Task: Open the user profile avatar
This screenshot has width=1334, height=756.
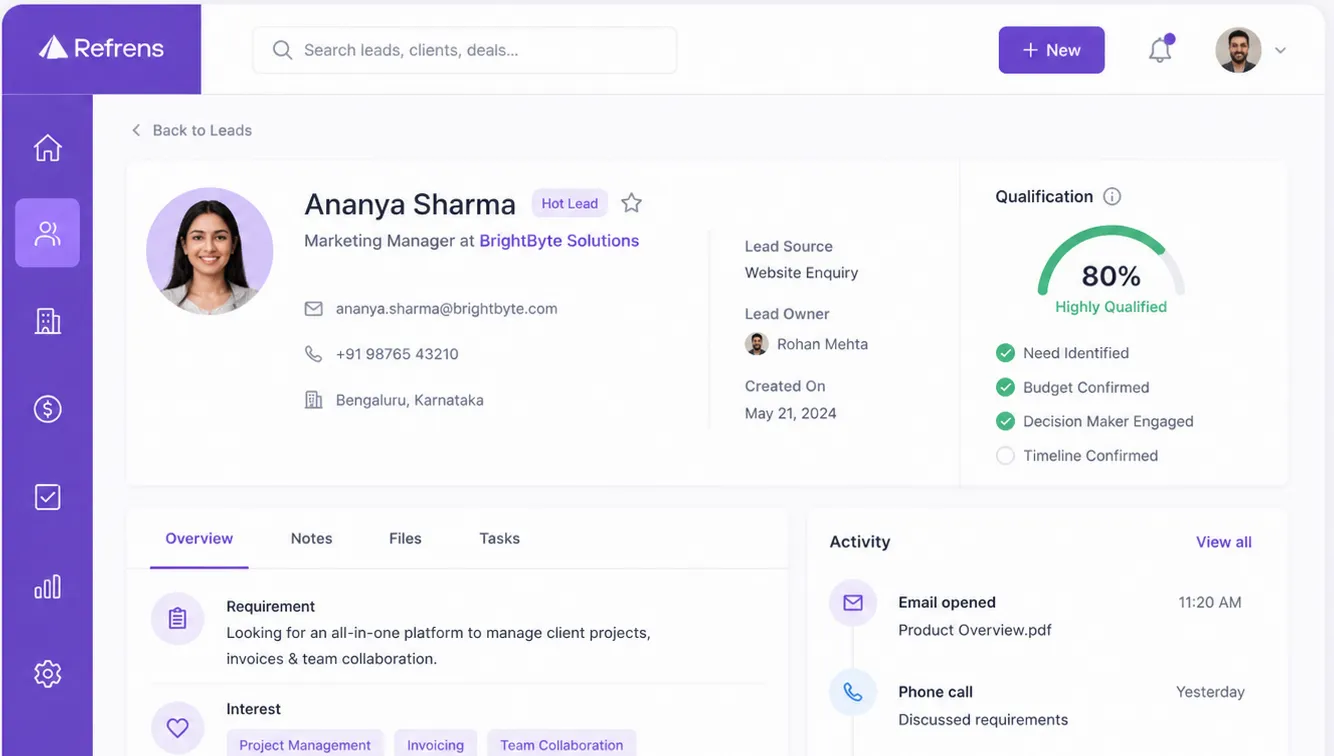Action: pyautogui.click(x=1238, y=50)
